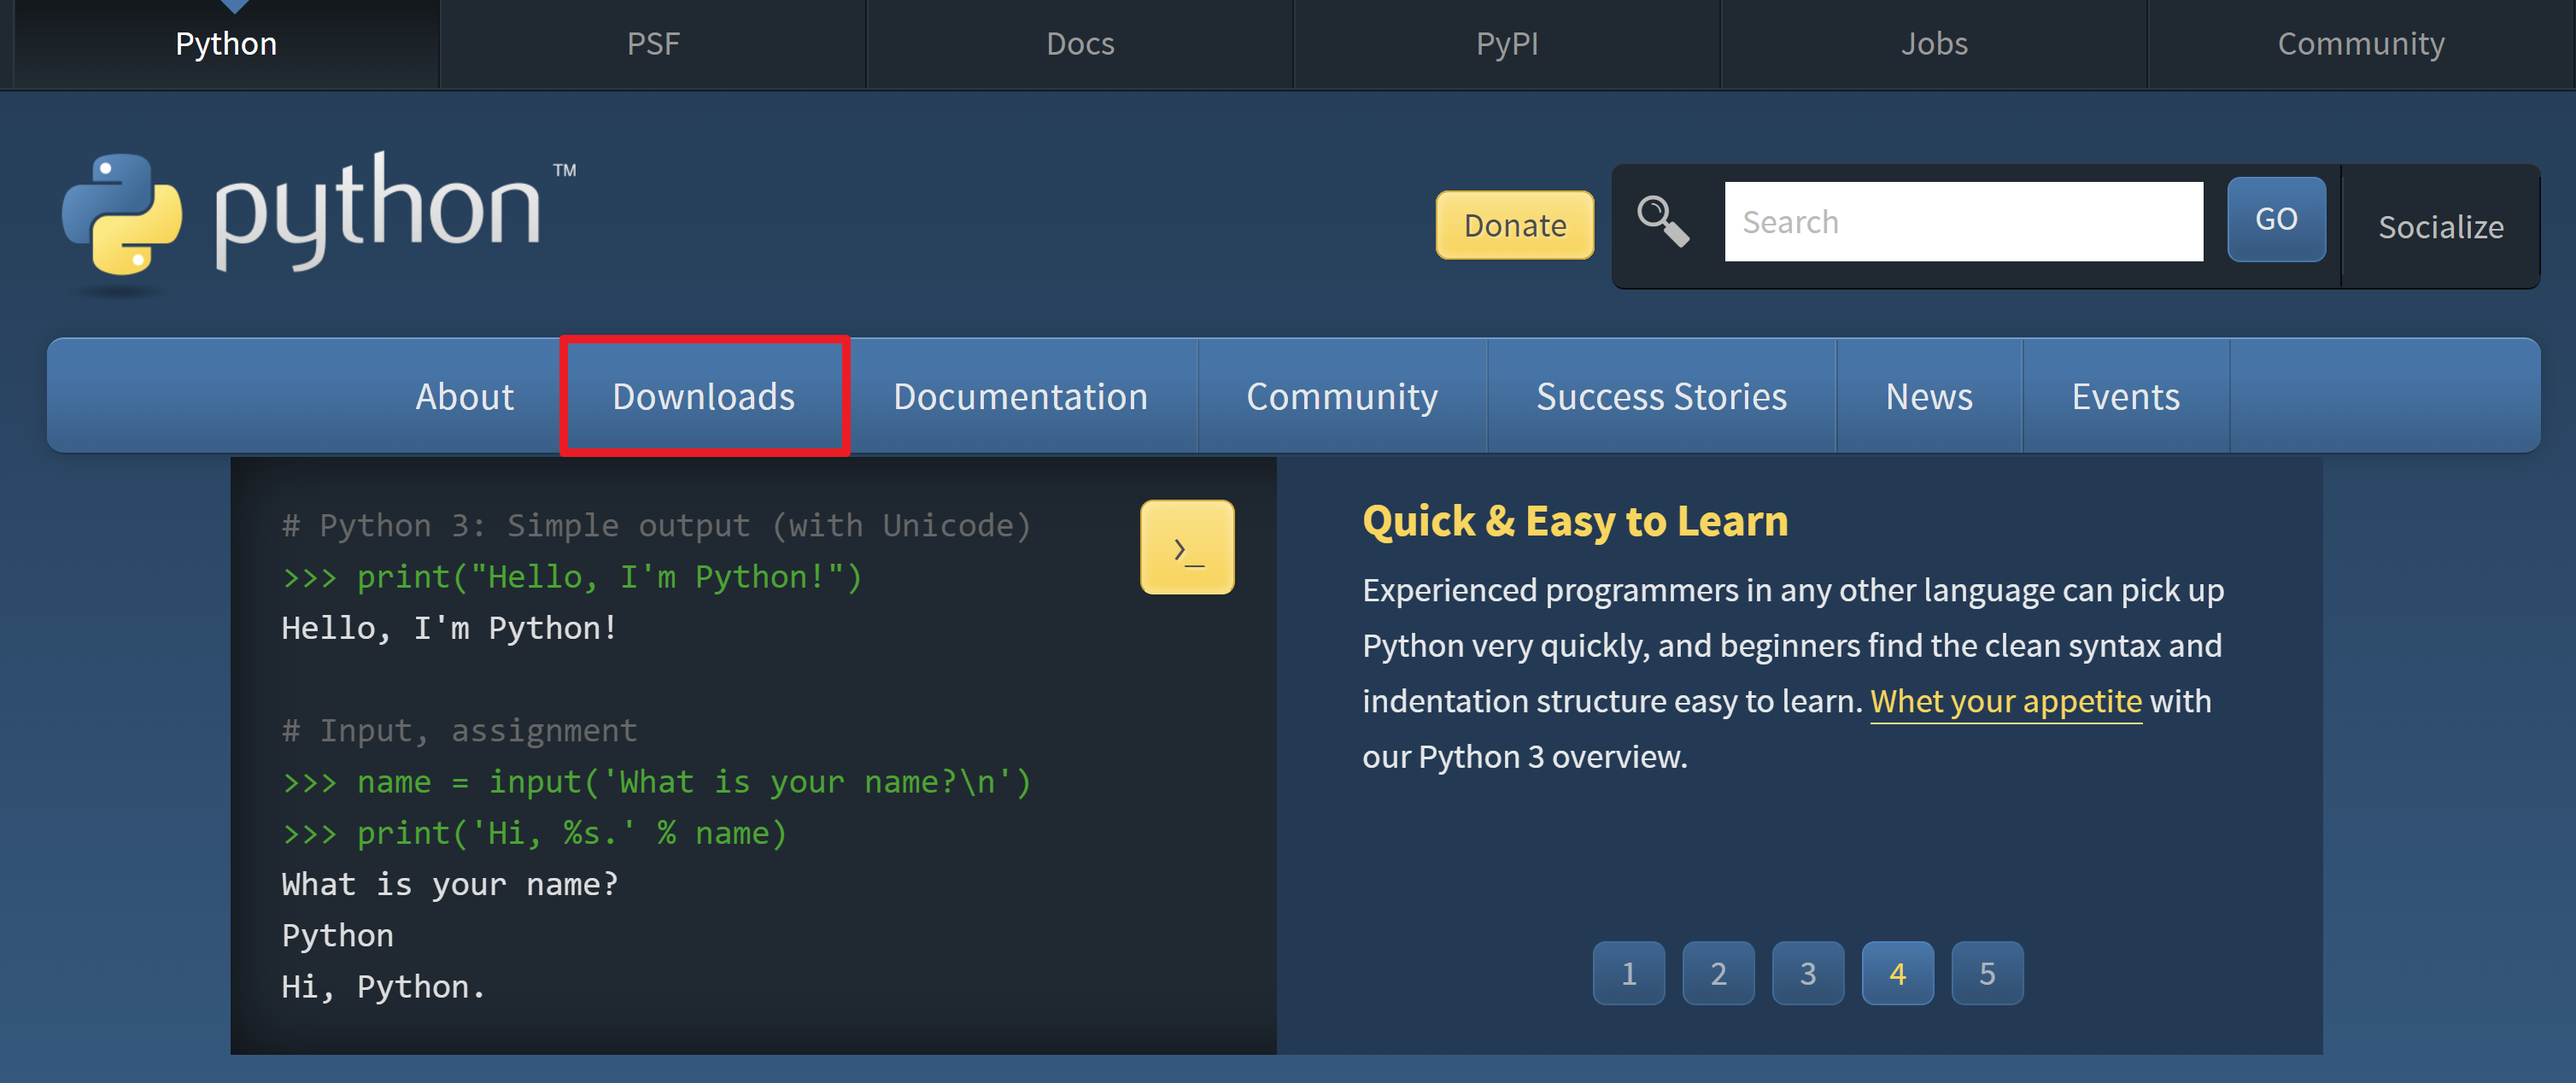Switch to the PyPI top tab
Screen dimensions: 2576x1083
1506,44
